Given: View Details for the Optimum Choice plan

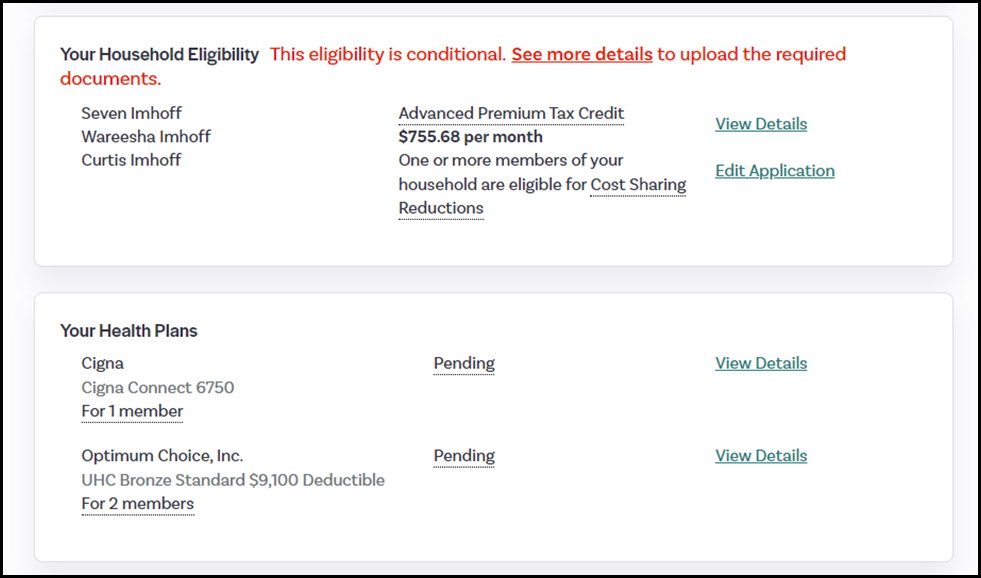Looking at the screenshot, I should [760, 455].
